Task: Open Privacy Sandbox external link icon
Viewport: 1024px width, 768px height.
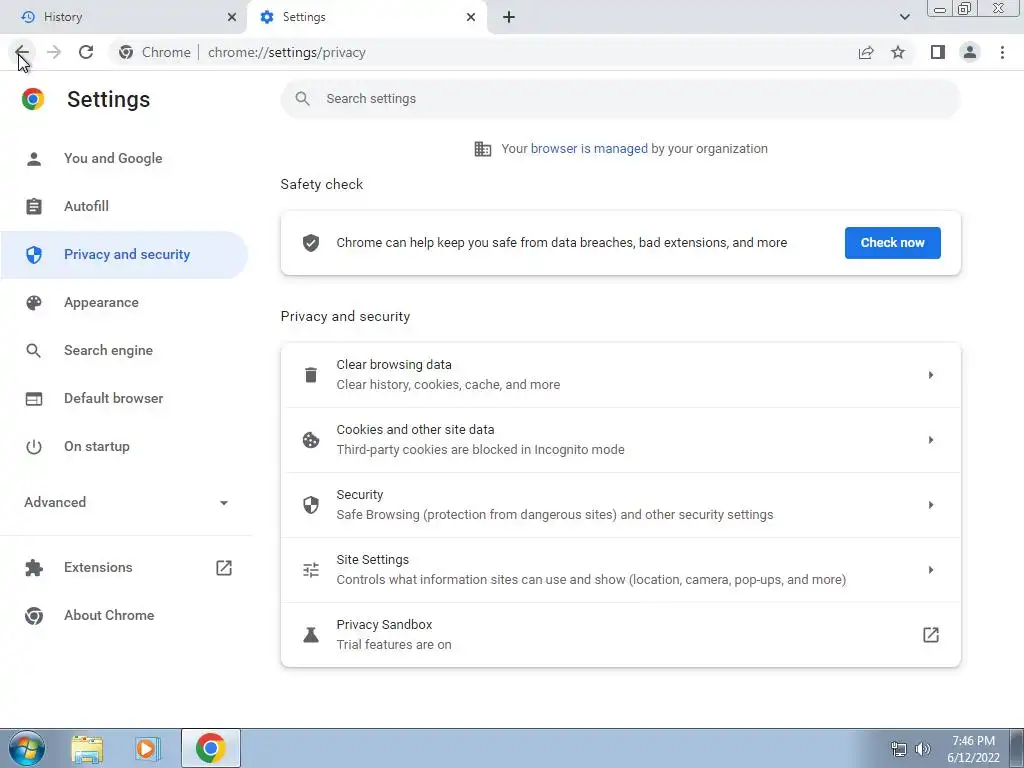Action: tap(931, 635)
